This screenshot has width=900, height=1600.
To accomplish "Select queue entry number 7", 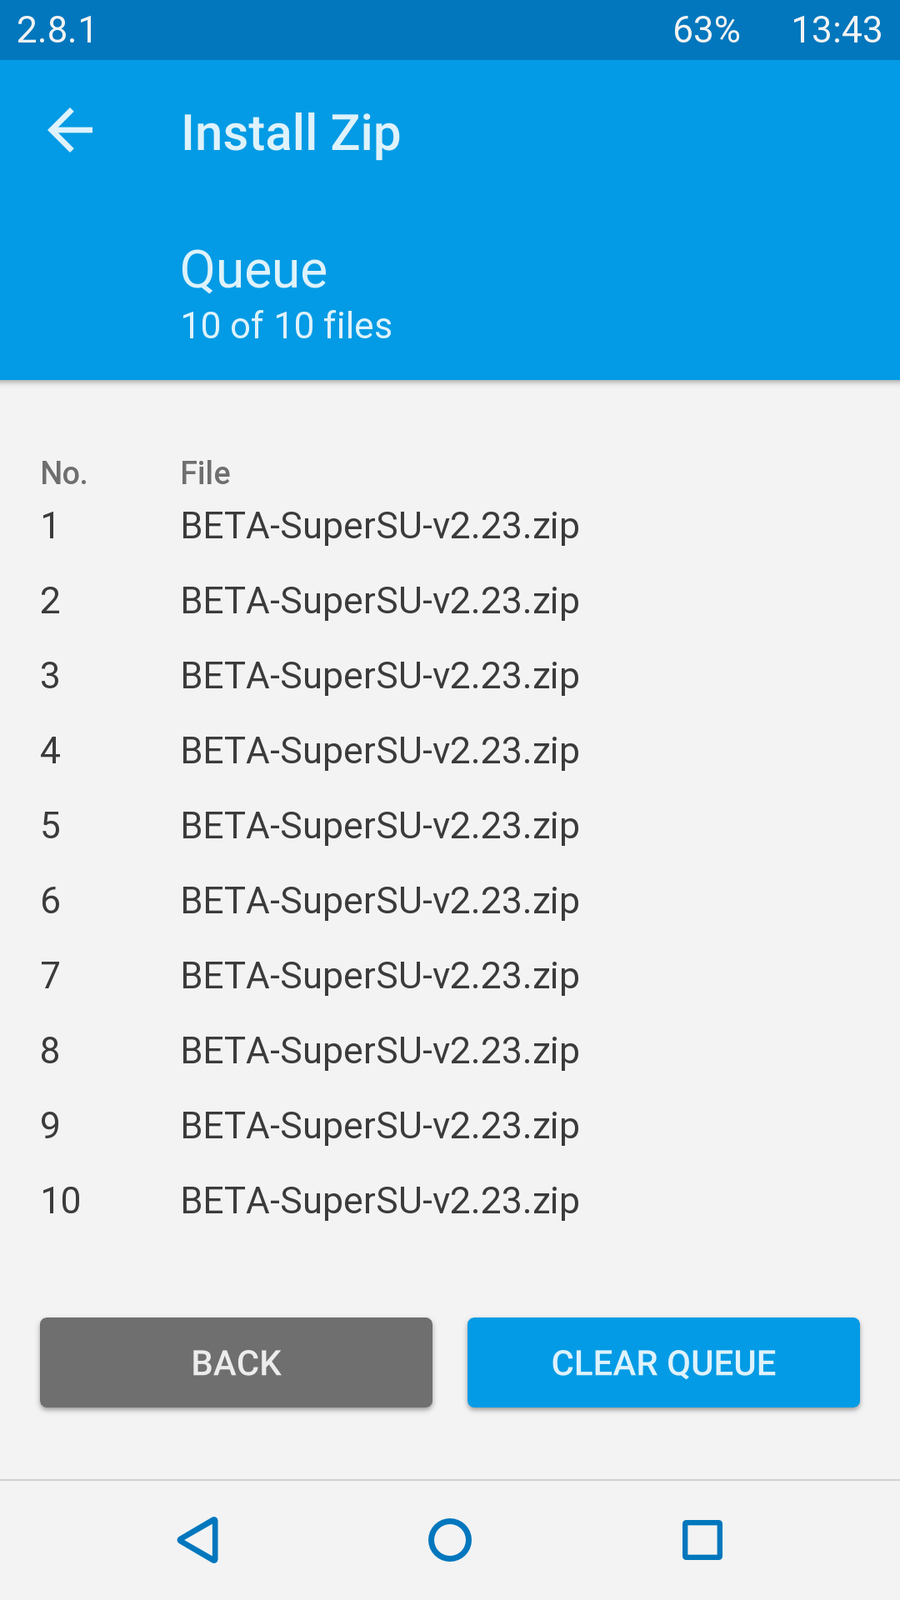I will click(379, 976).
